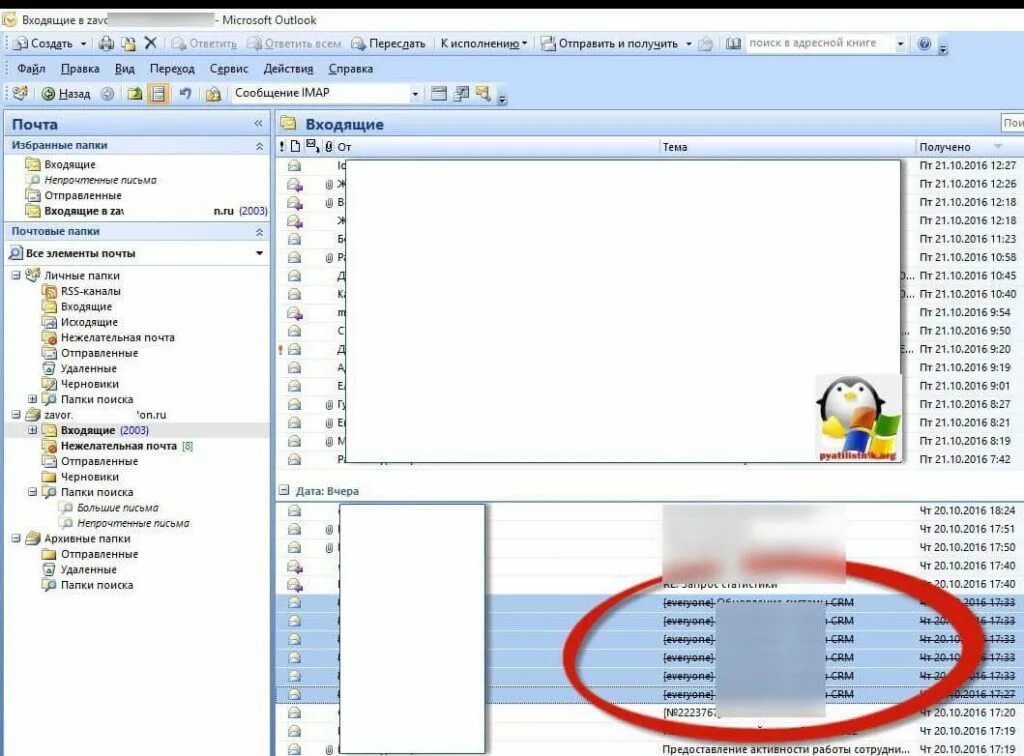Open the Файл menu
The image size is (1024, 756).
click(31, 69)
